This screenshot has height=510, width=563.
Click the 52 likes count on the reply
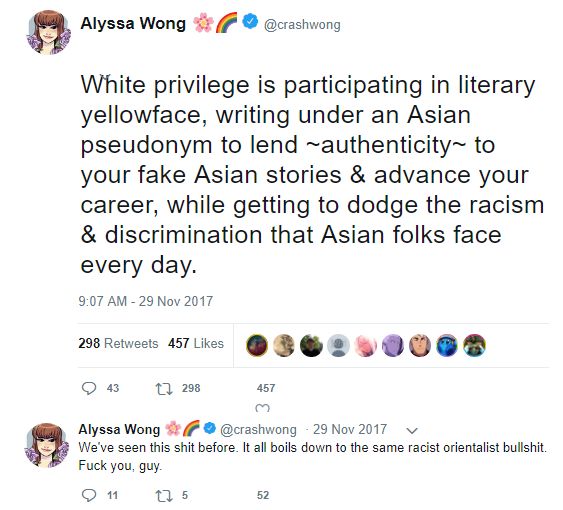(x=263, y=496)
